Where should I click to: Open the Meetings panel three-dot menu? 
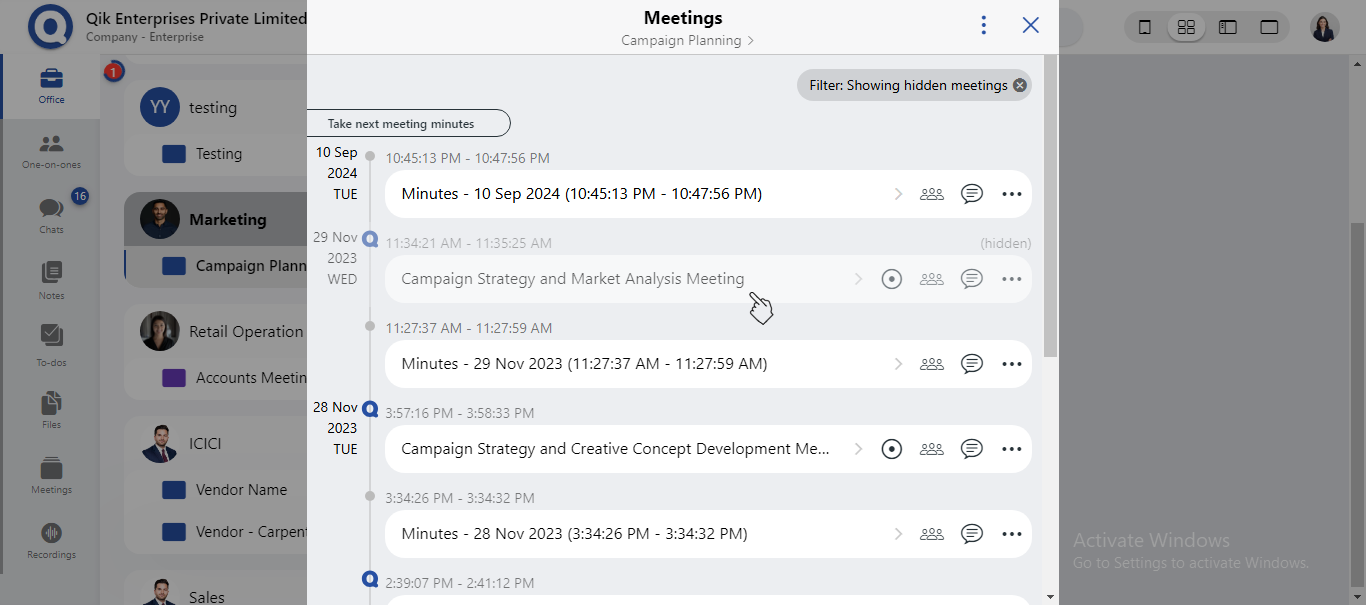pos(983,24)
